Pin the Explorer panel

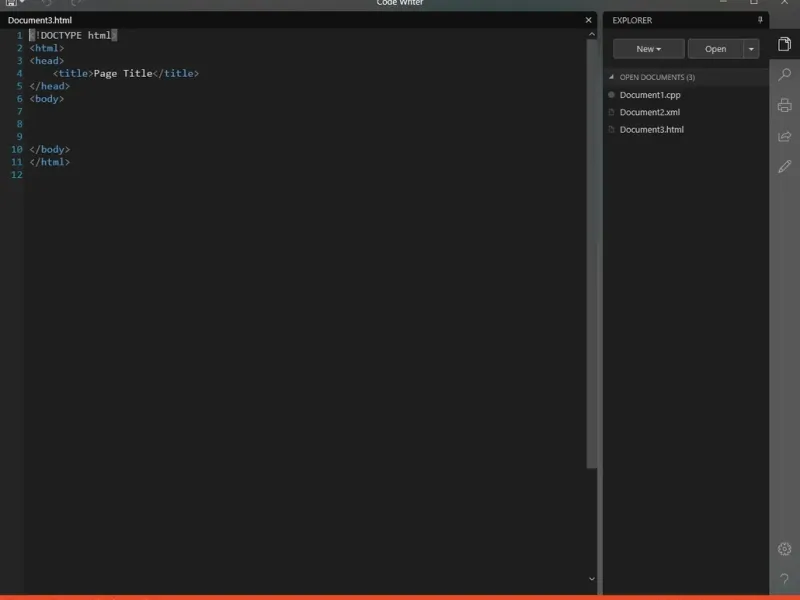pyautogui.click(x=760, y=20)
